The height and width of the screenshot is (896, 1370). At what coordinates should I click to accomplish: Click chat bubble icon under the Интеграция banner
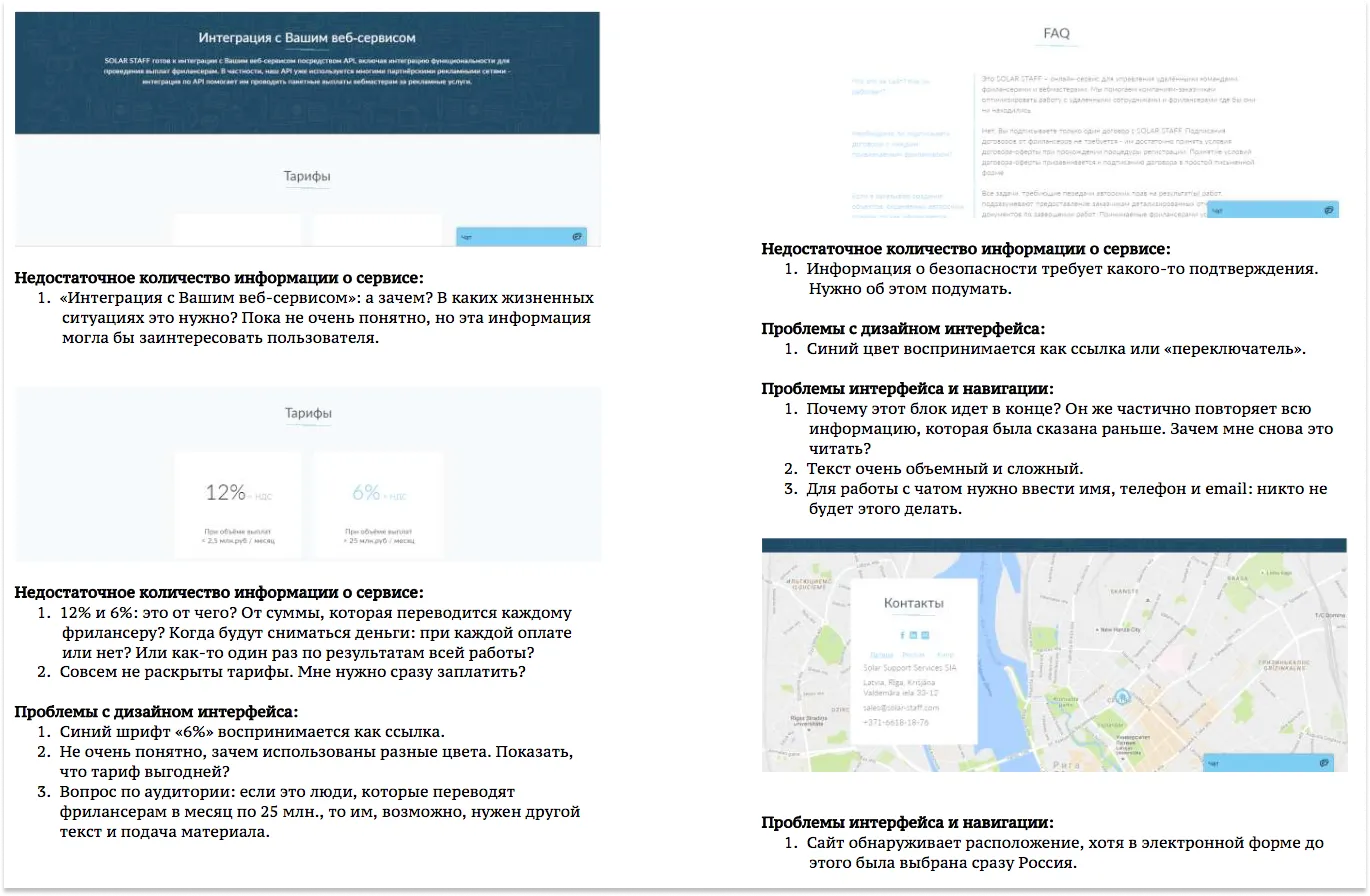(577, 236)
